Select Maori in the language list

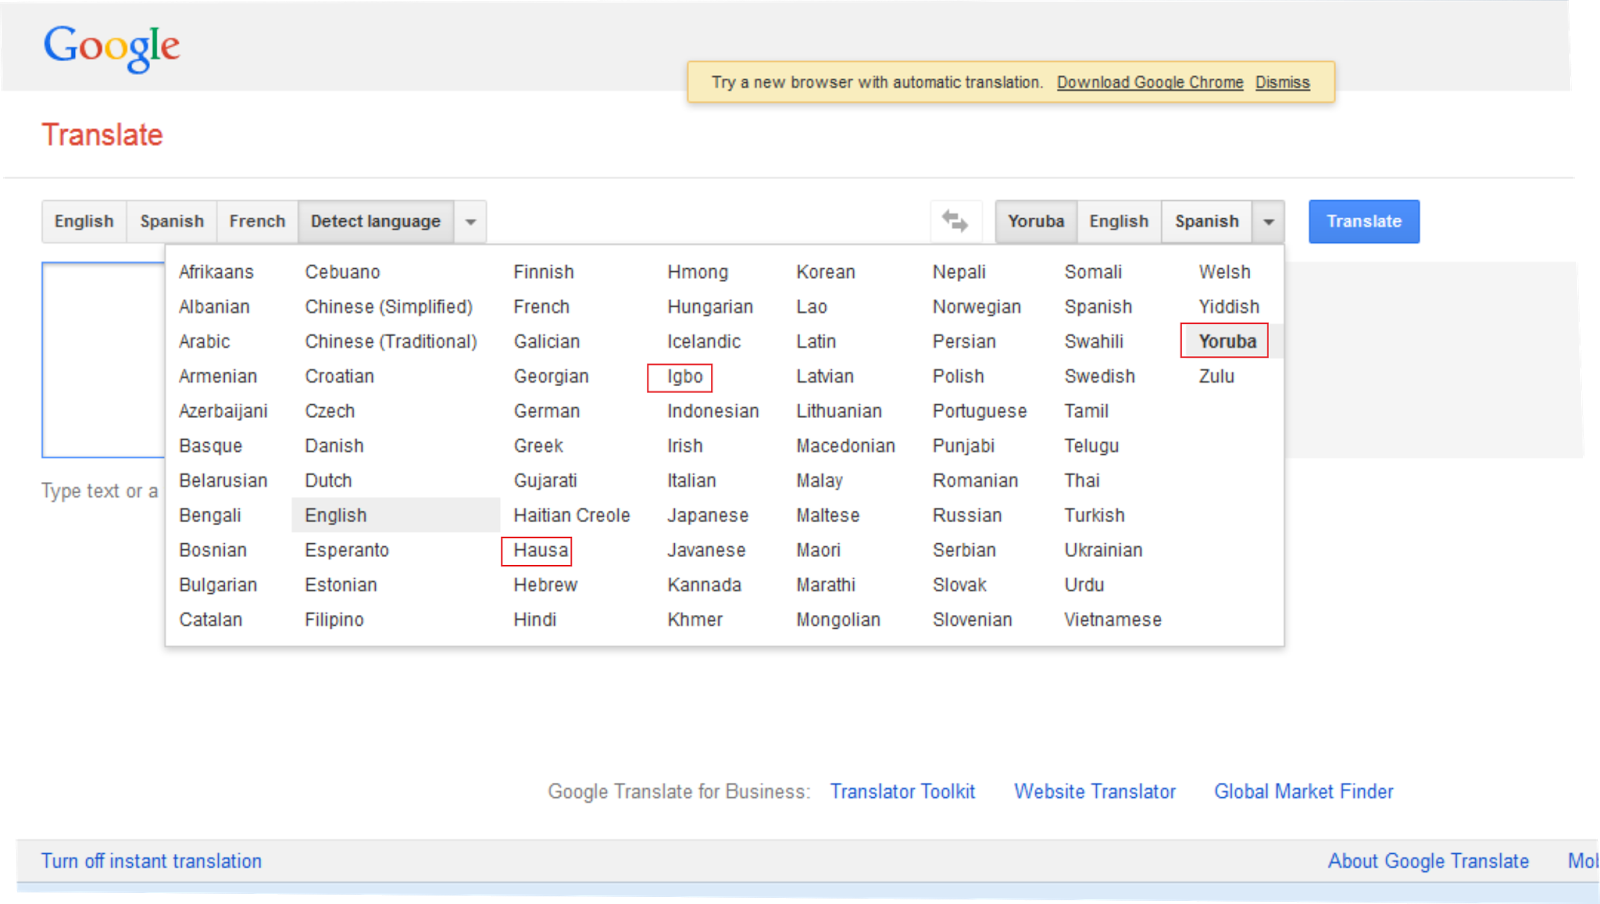[x=818, y=550]
